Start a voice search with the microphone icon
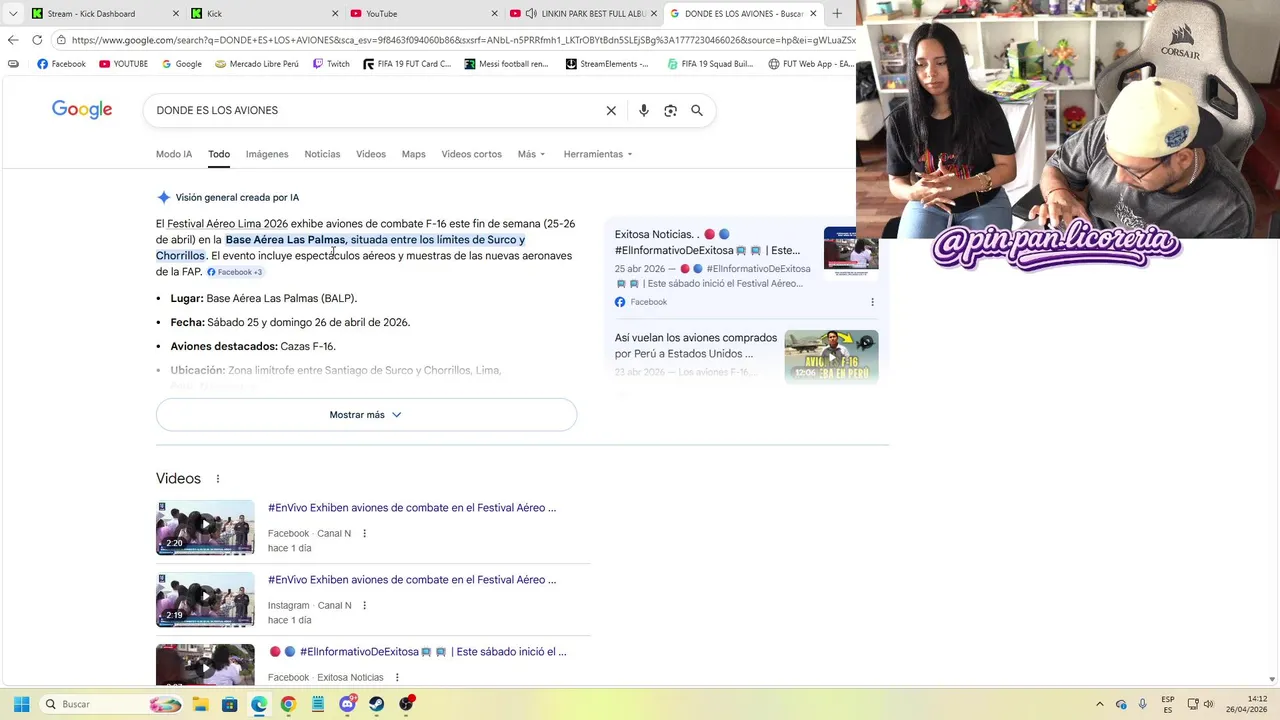This screenshot has height=720, width=1280. [x=643, y=110]
